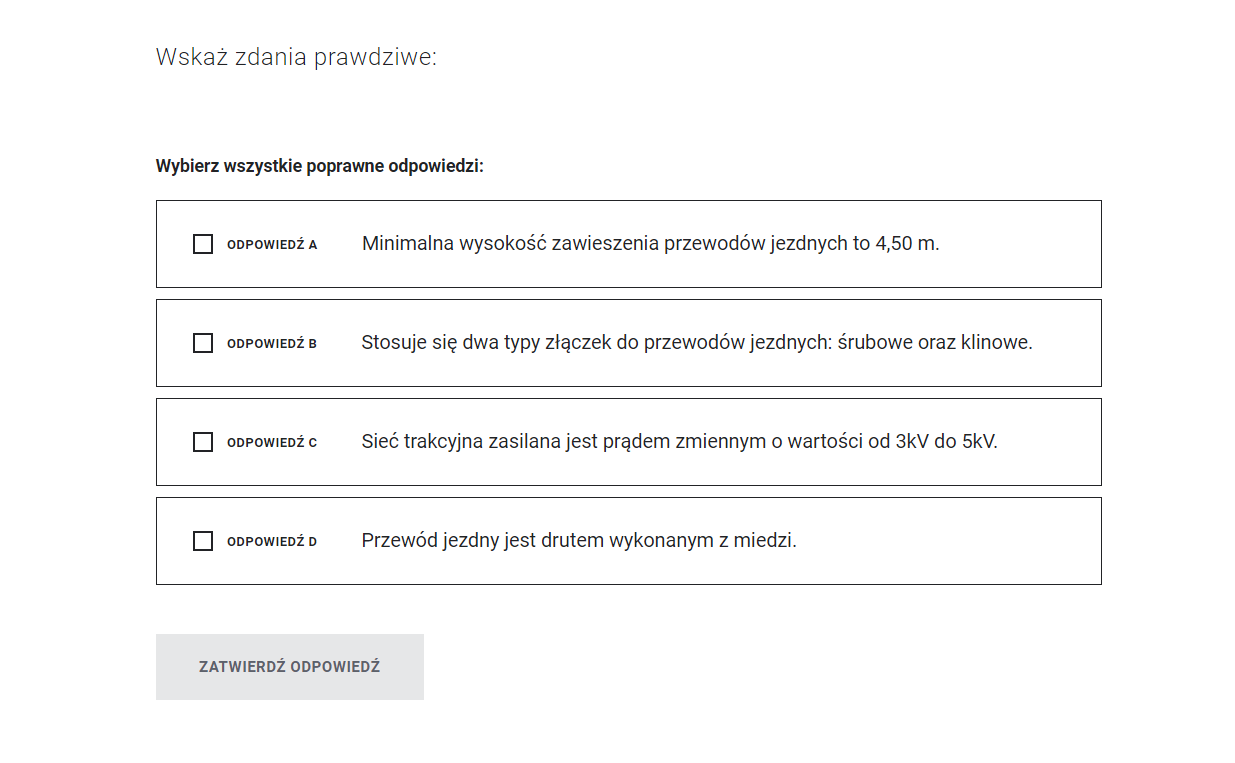
Task: Click the ODPOWIEDŹ D label
Action: (271, 540)
